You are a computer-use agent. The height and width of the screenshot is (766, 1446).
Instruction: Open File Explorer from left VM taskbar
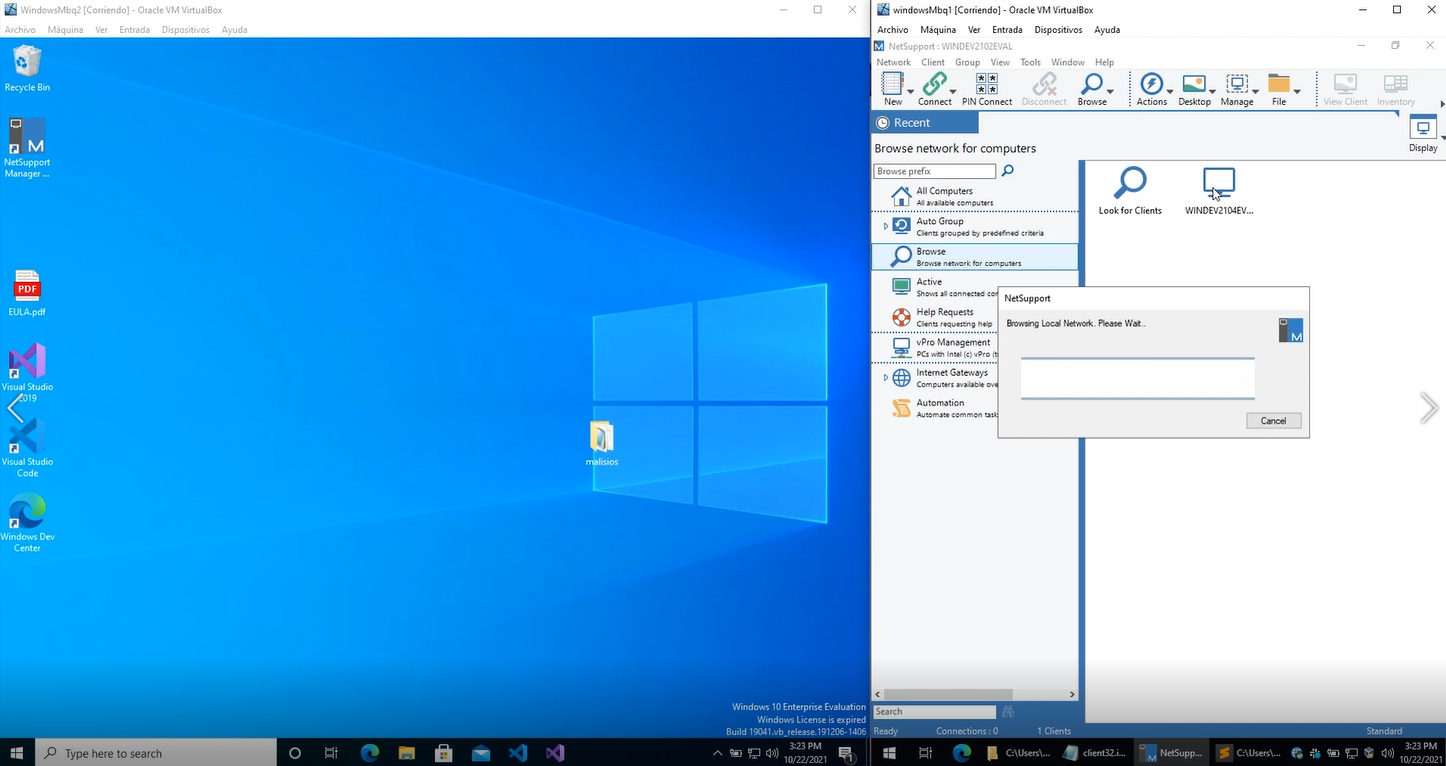pyautogui.click(x=406, y=753)
